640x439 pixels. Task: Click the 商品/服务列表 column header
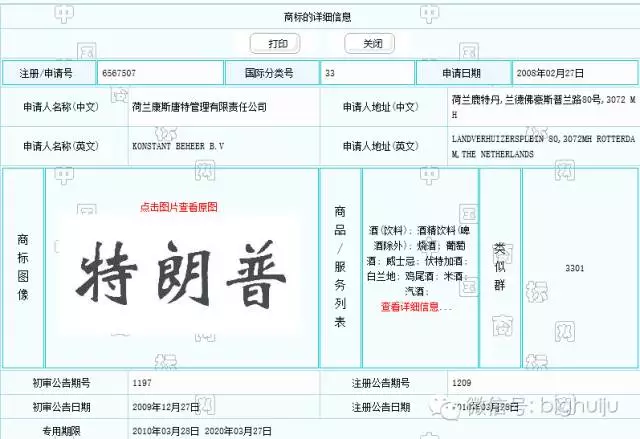(x=339, y=267)
